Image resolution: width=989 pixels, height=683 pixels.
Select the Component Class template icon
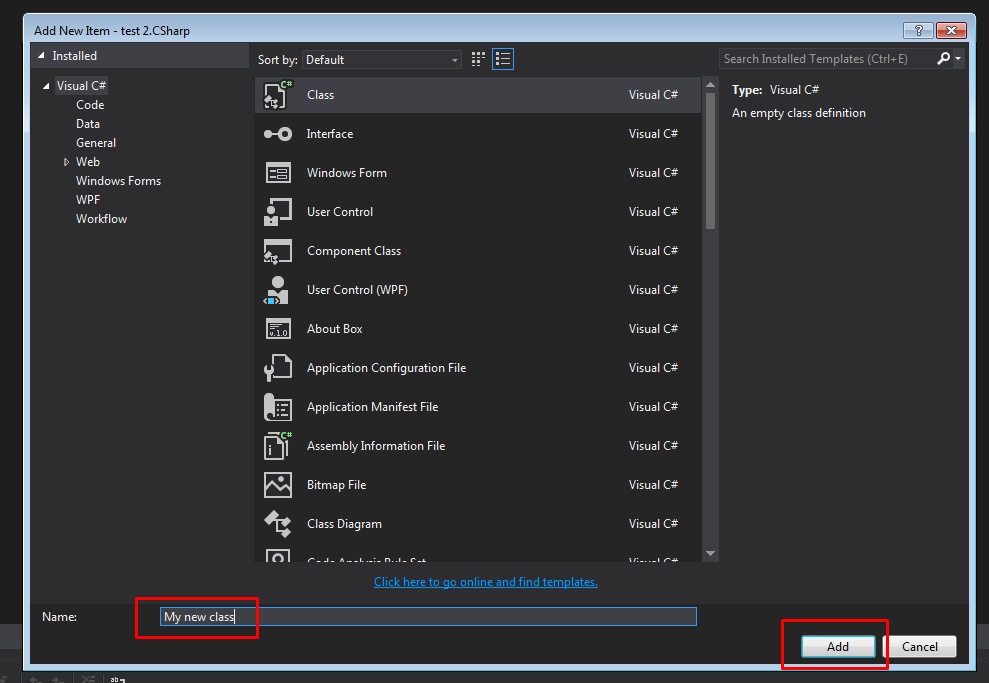click(278, 251)
